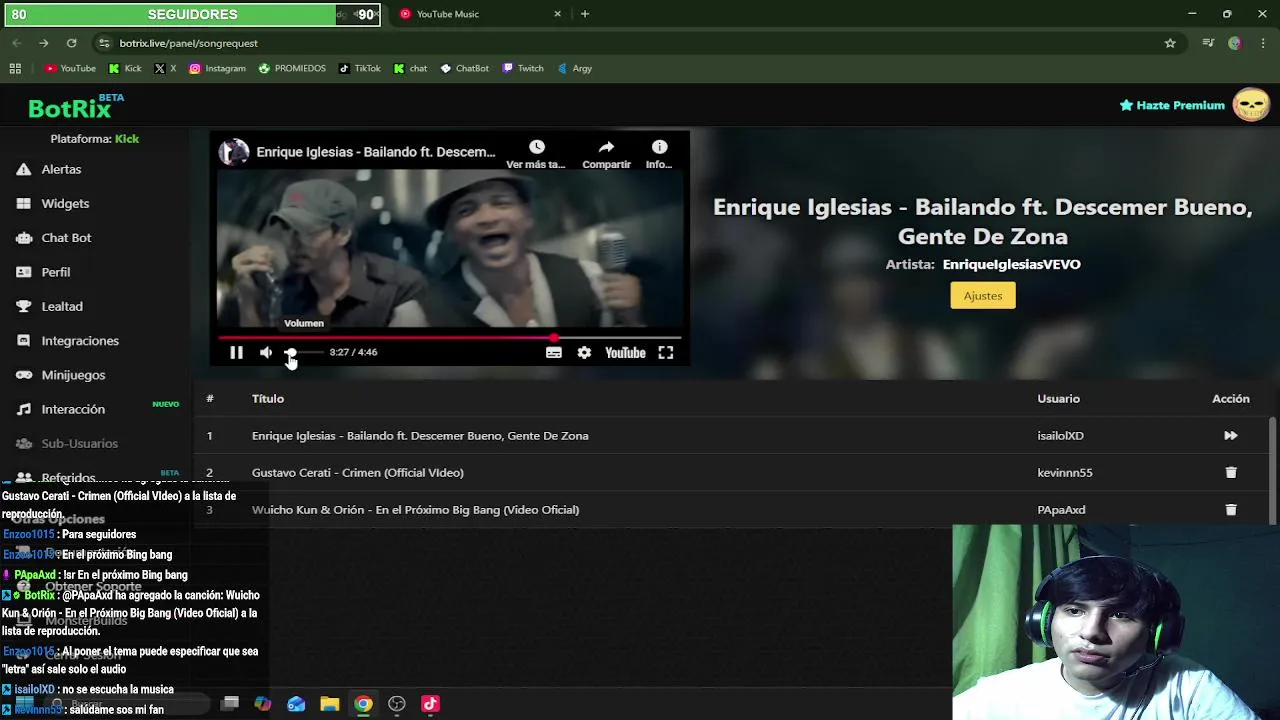
Task: Open the video player settings gear
Action: tap(584, 352)
